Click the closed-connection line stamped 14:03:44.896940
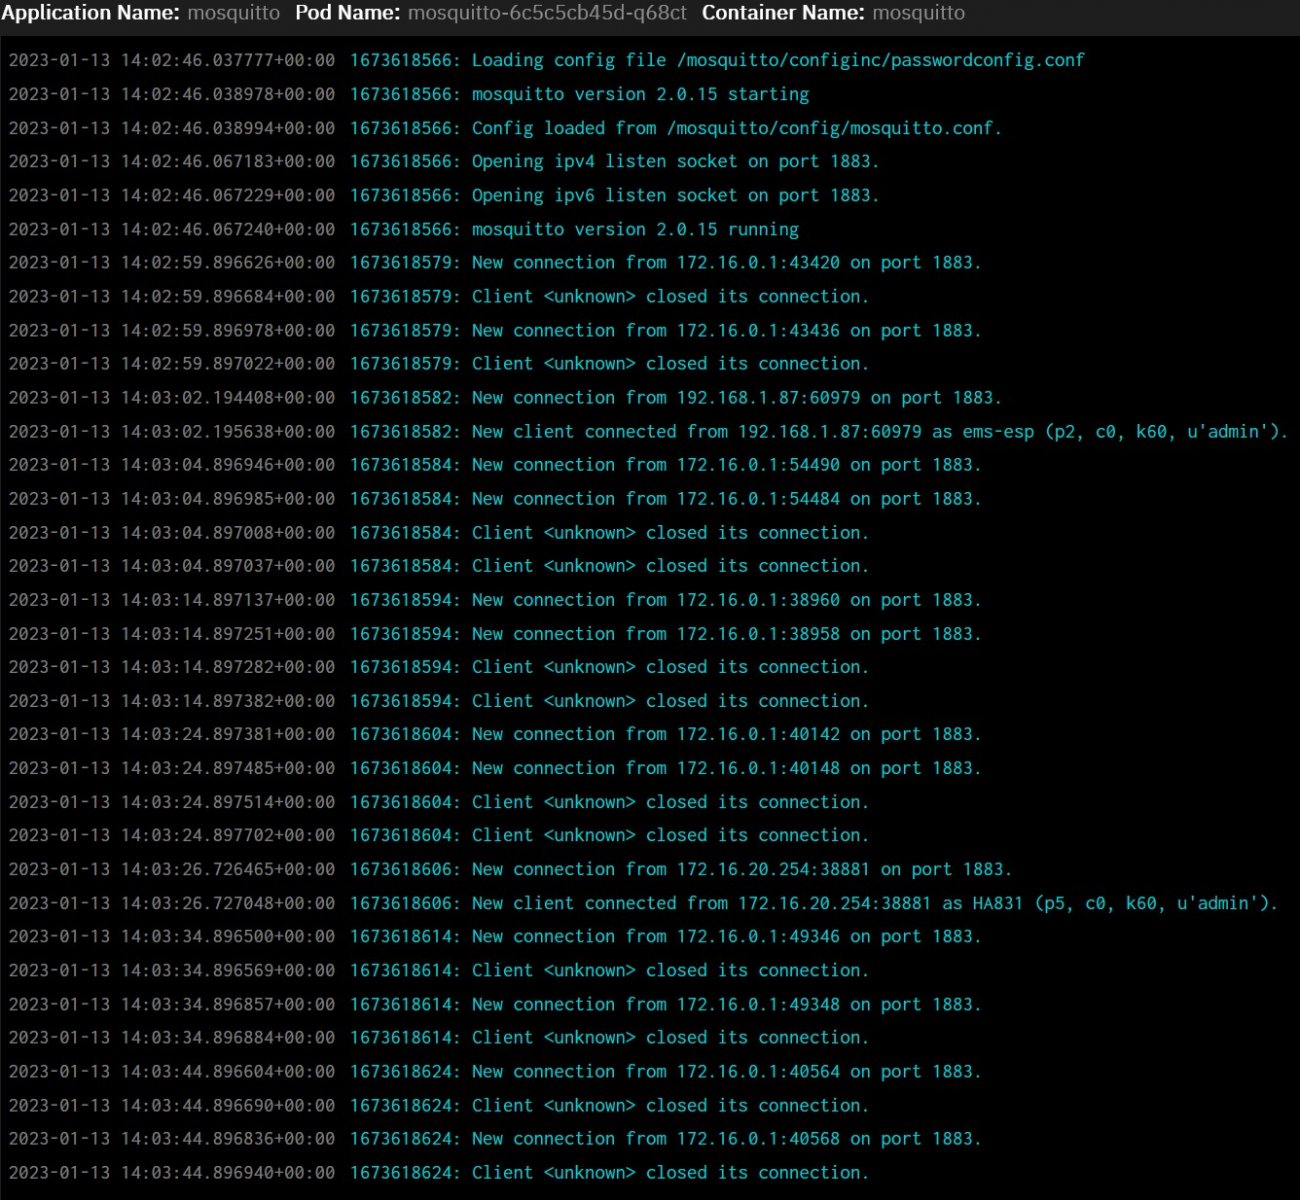The width and height of the screenshot is (1300, 1200). 439,1172
